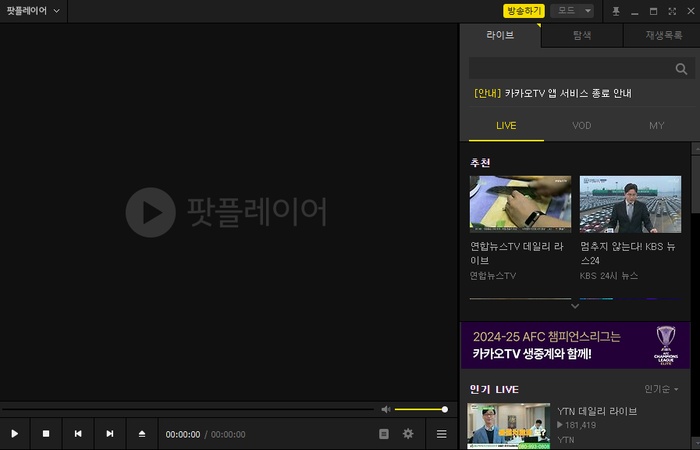Open the 재생목록 tab
The width and height of the screenshot is (700, 450).
663,35
